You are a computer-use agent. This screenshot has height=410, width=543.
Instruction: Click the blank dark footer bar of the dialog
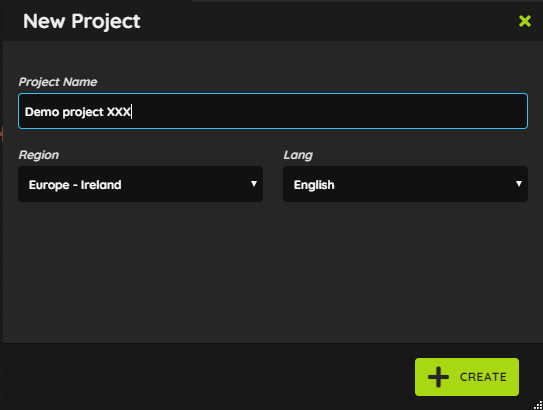(208, 376)
